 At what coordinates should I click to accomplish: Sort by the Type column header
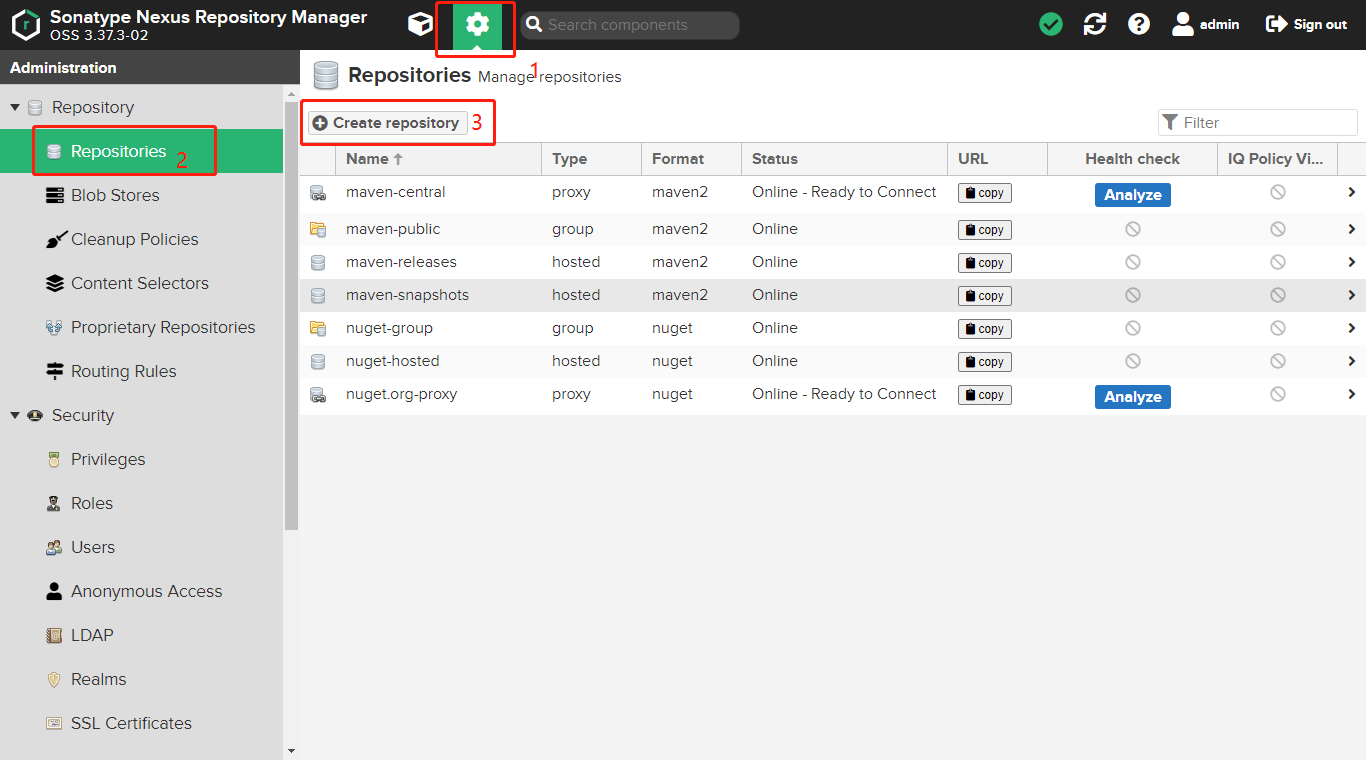pos(591,159)
